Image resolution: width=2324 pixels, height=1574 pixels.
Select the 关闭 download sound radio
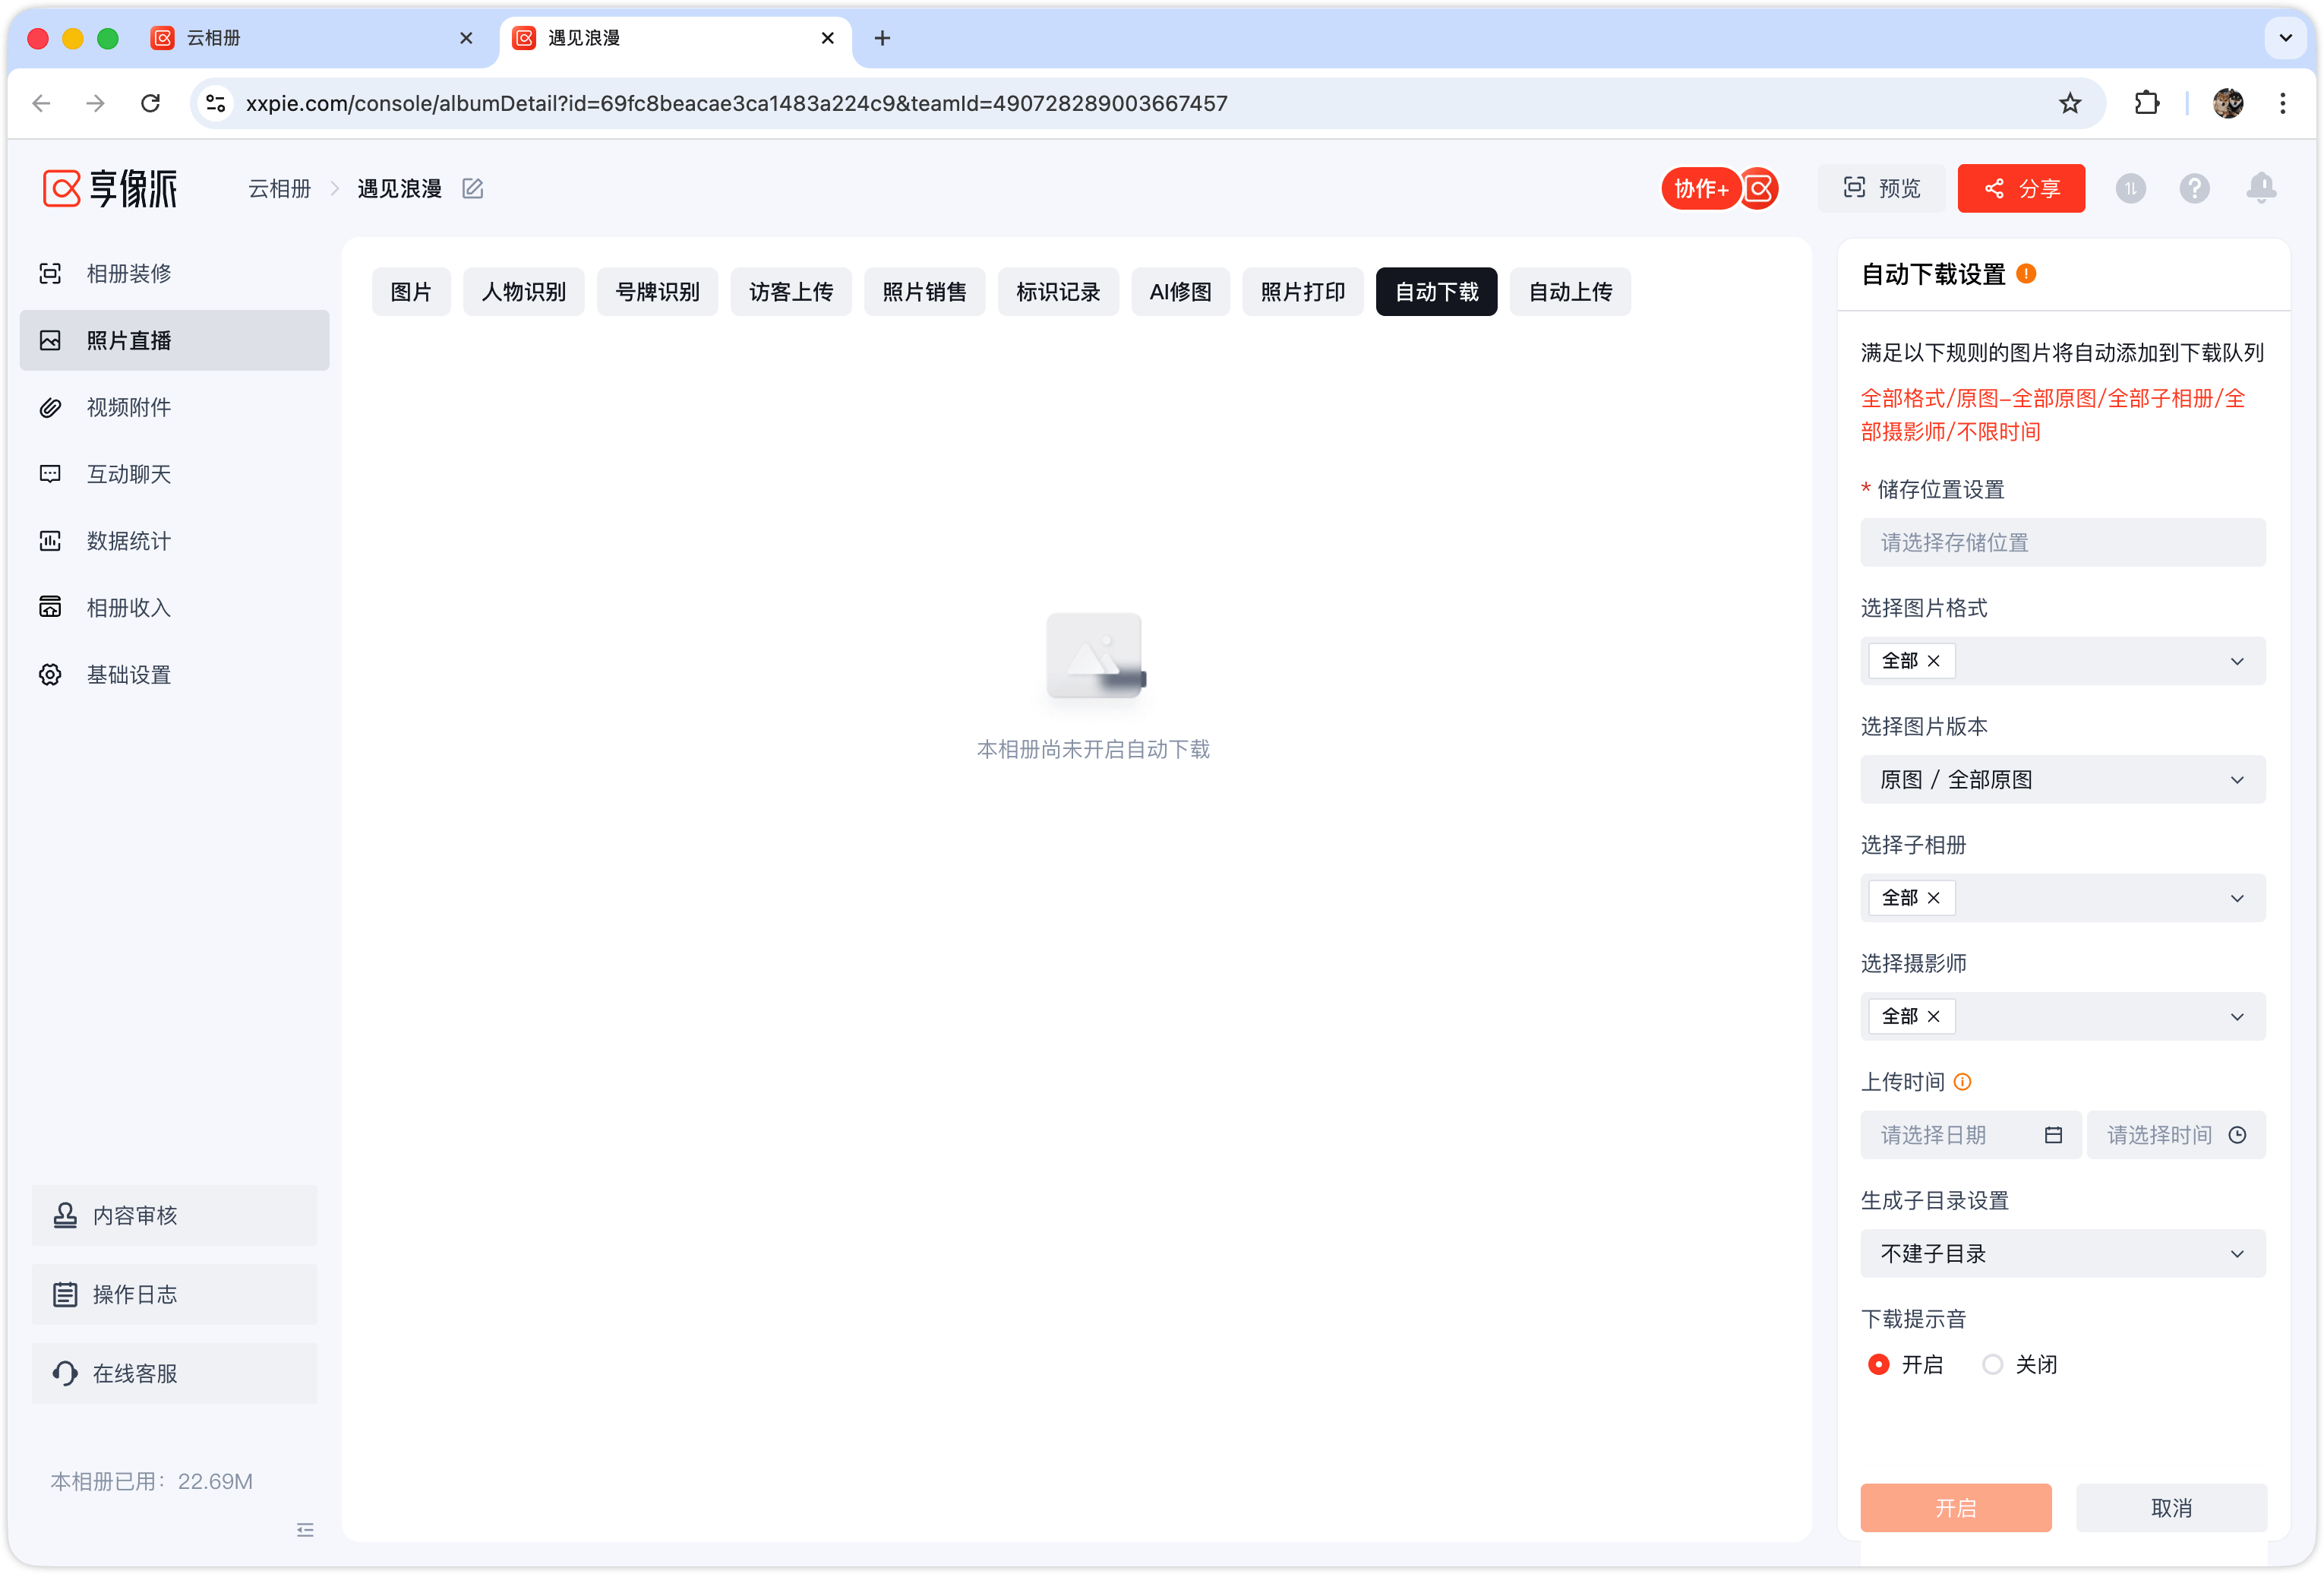pos(1993,1364)
